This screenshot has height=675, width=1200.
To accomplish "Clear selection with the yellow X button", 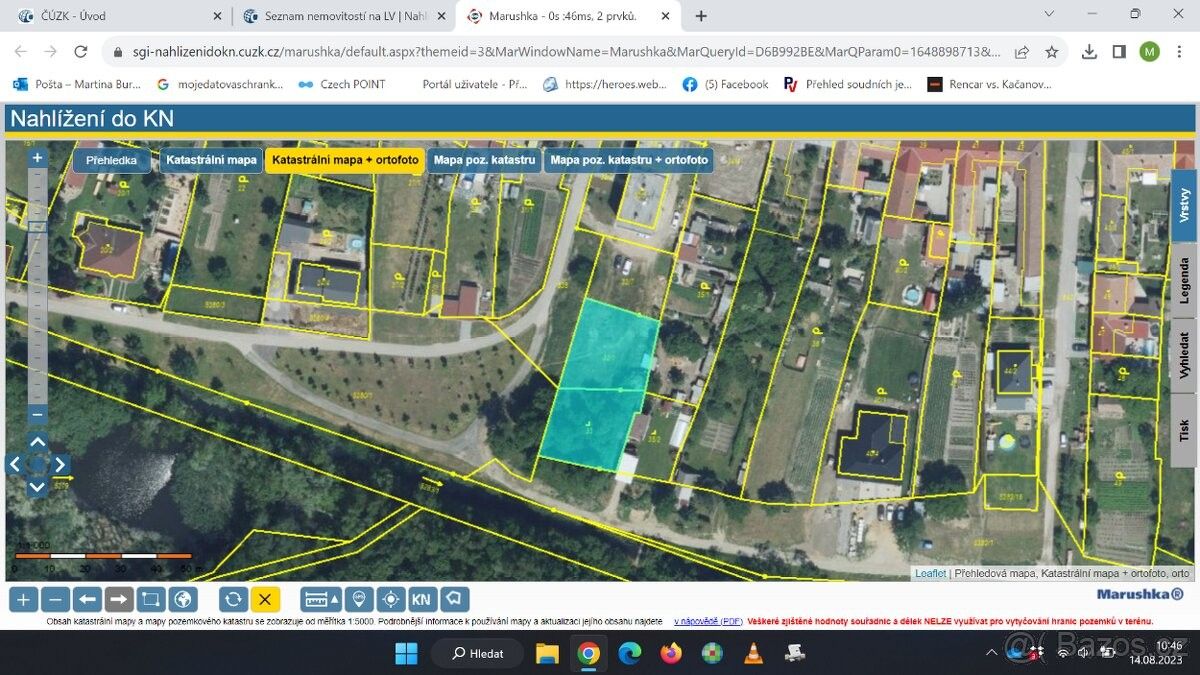I will click(265, 599).
